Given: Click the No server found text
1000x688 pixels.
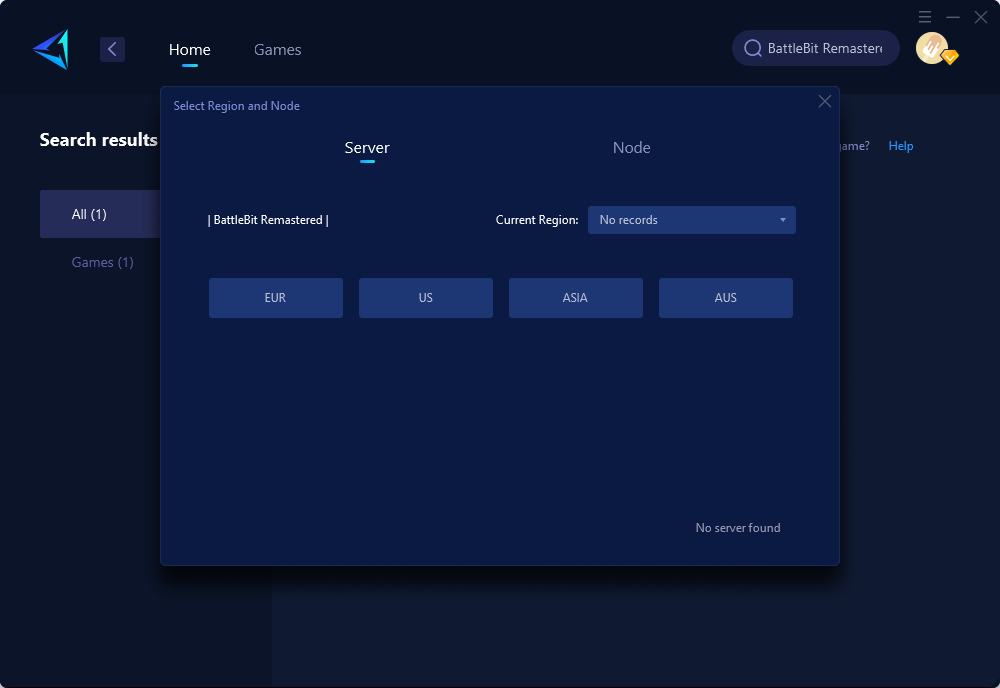Looking at the screenshot, I should [x=738, y=528].
